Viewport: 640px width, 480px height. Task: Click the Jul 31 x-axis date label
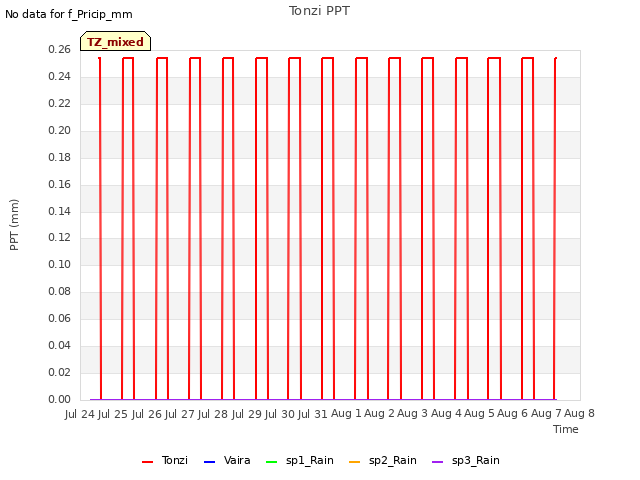coord(313,414)
